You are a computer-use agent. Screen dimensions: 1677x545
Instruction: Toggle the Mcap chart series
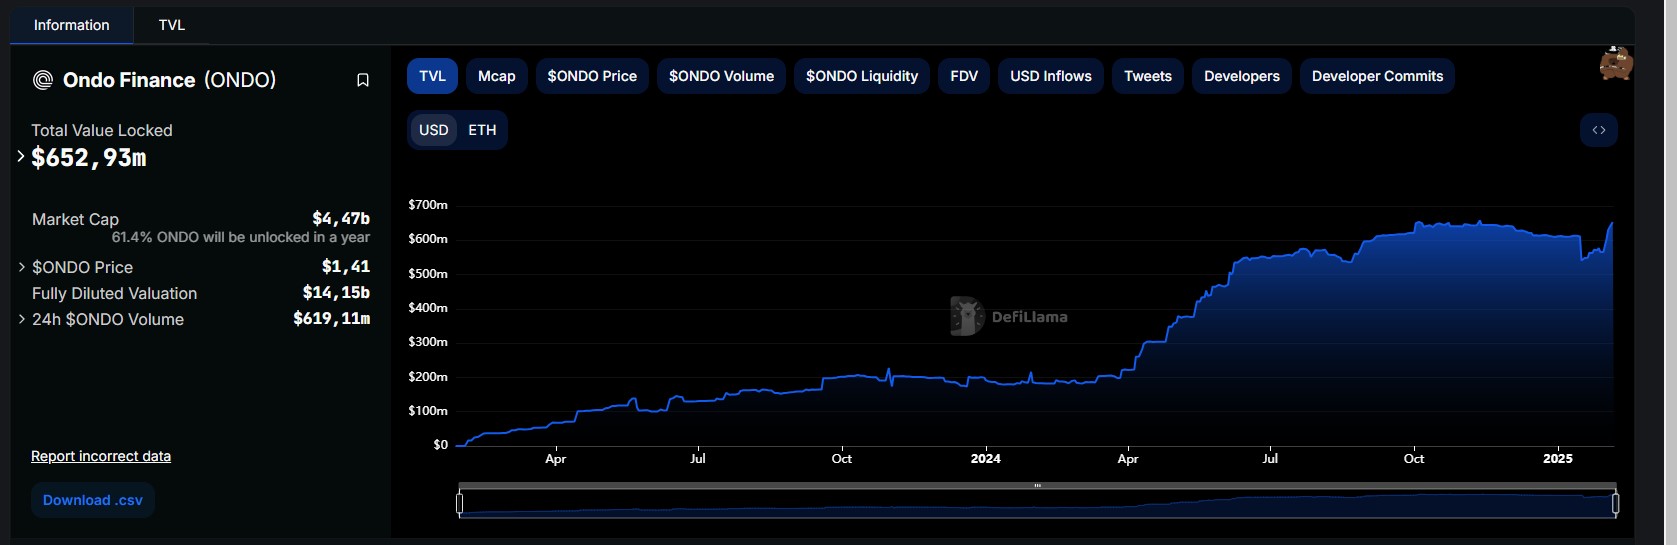[497, 76]
